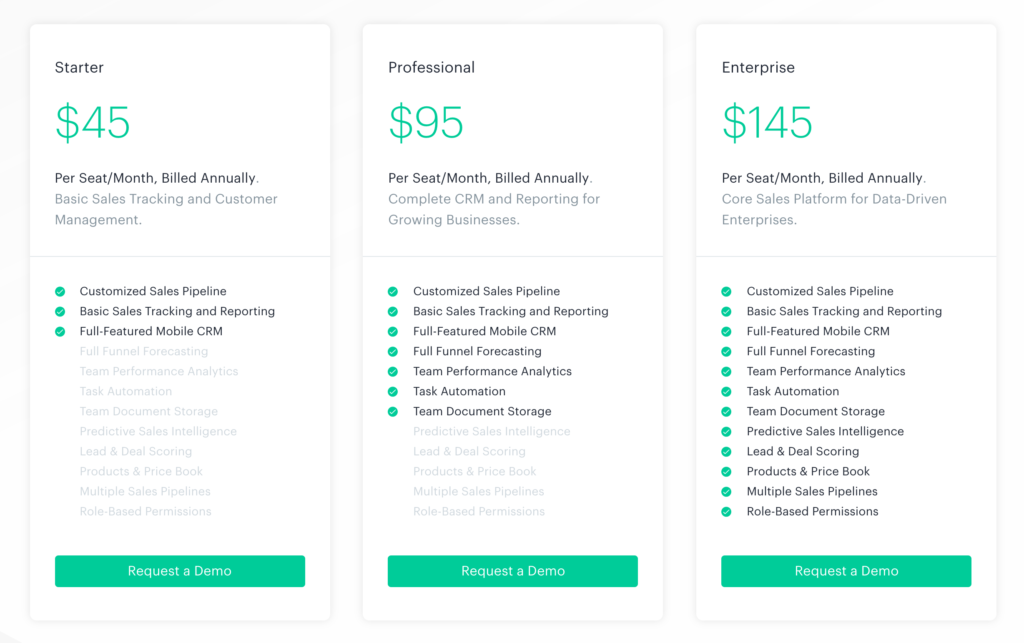Click checkmark beside Professional's Team Document Storage
Screen dimensions: 1024x643
click(392, 412)
